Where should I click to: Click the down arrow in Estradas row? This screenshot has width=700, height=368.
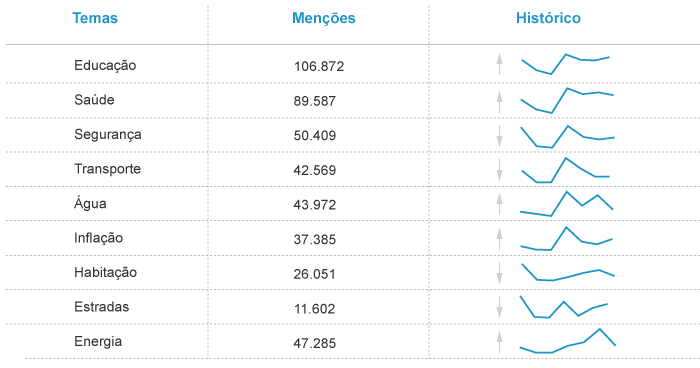pyautogui.click(x=500, y=307)
